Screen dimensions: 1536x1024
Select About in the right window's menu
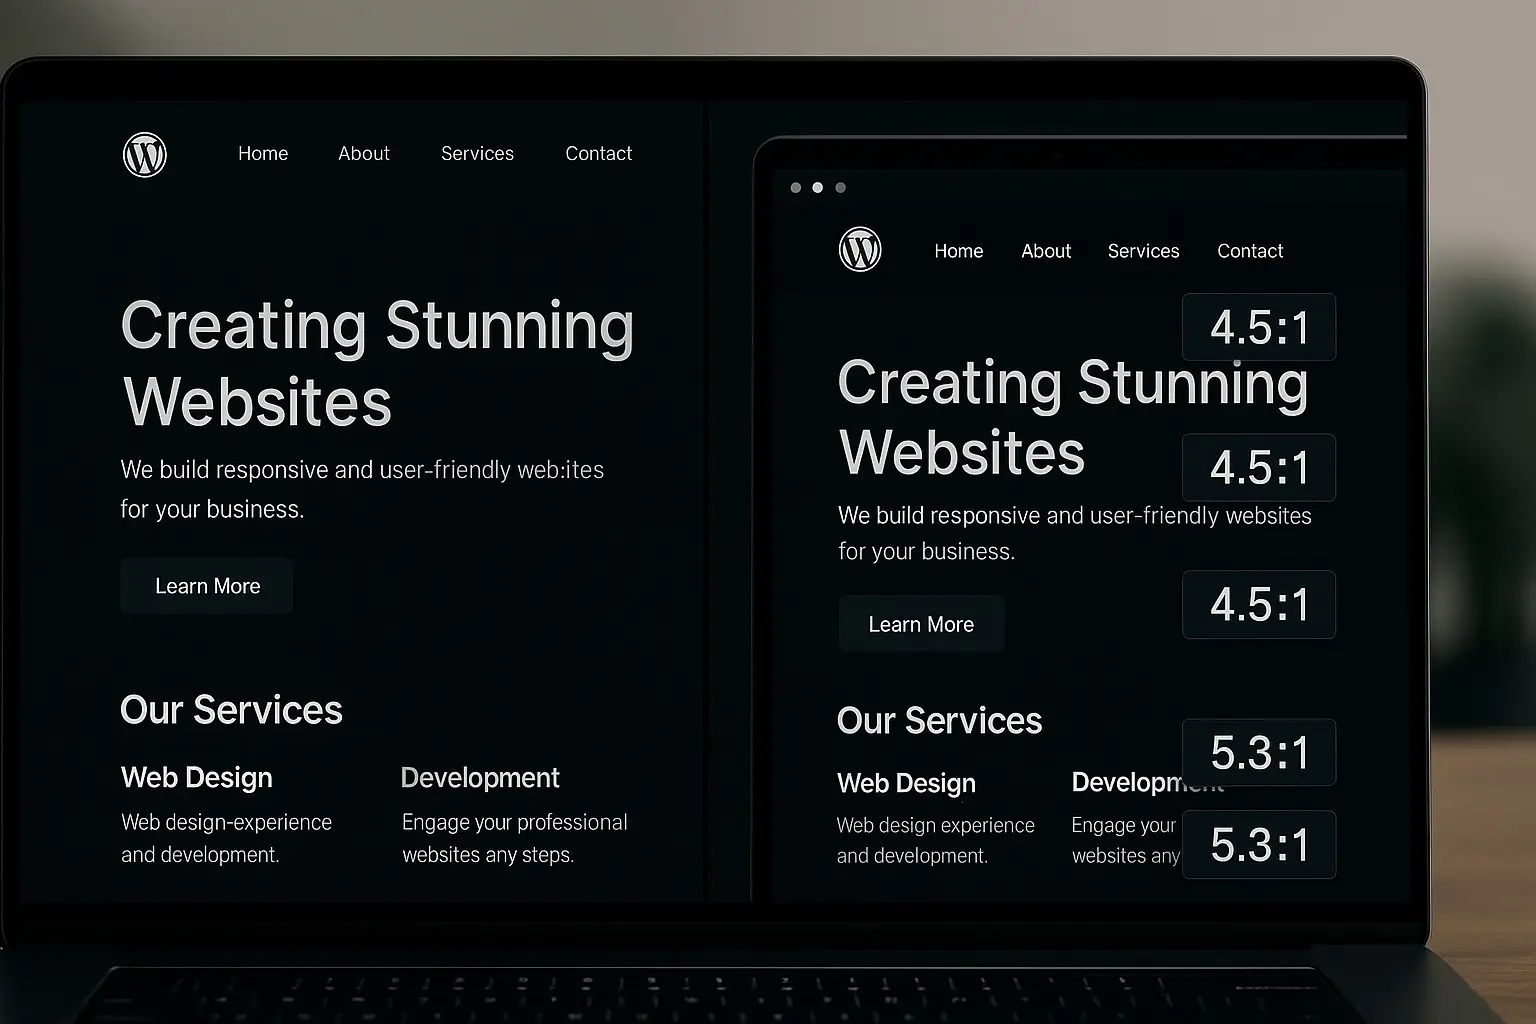(x=1046, y=251)
